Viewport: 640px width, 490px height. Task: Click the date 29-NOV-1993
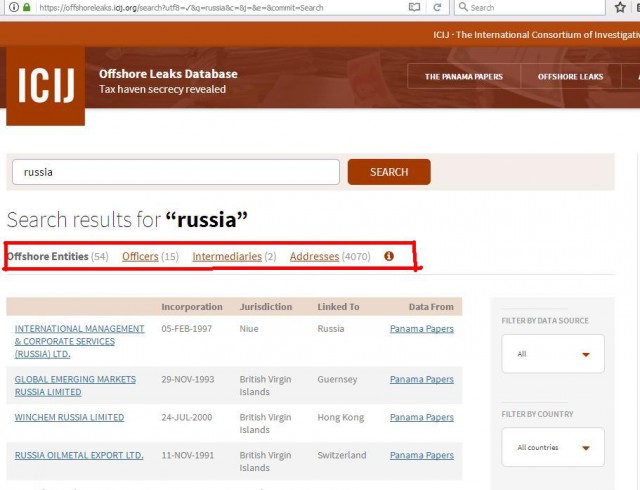point(188,379)
